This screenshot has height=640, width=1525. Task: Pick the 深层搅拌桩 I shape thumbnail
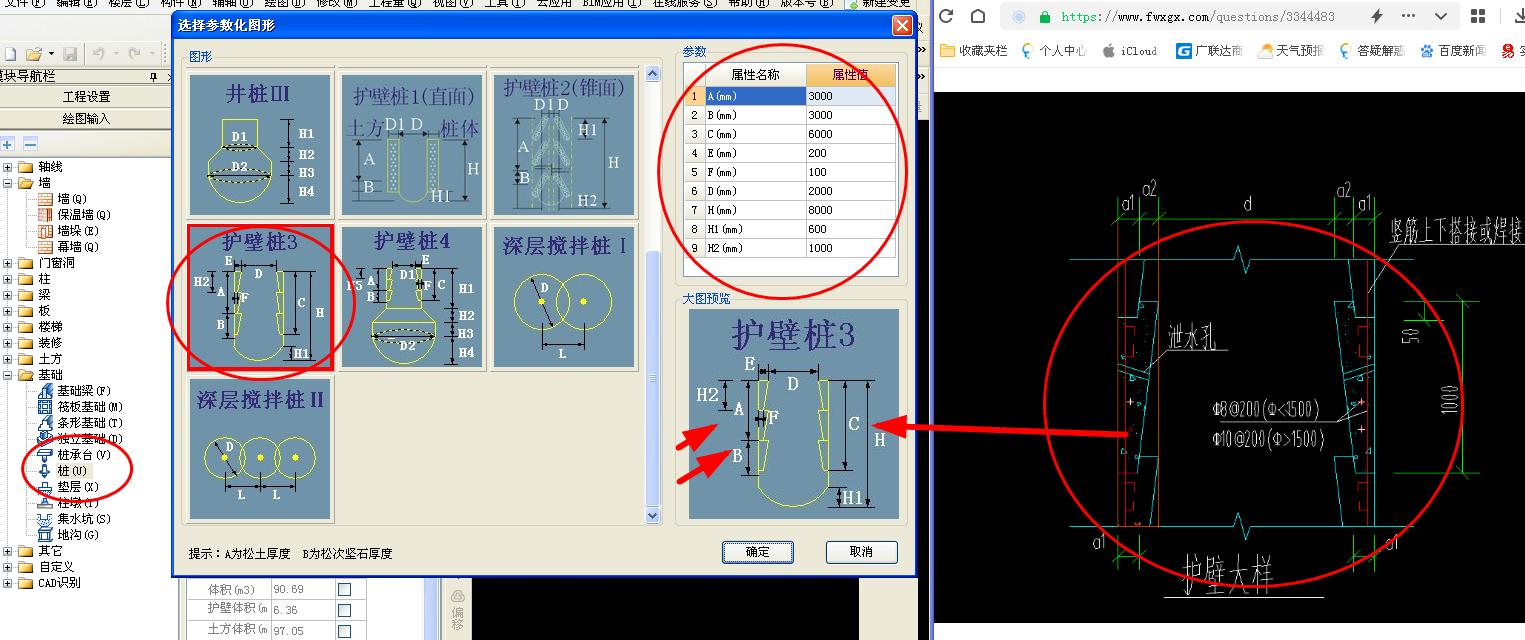[x=564, y=297]
